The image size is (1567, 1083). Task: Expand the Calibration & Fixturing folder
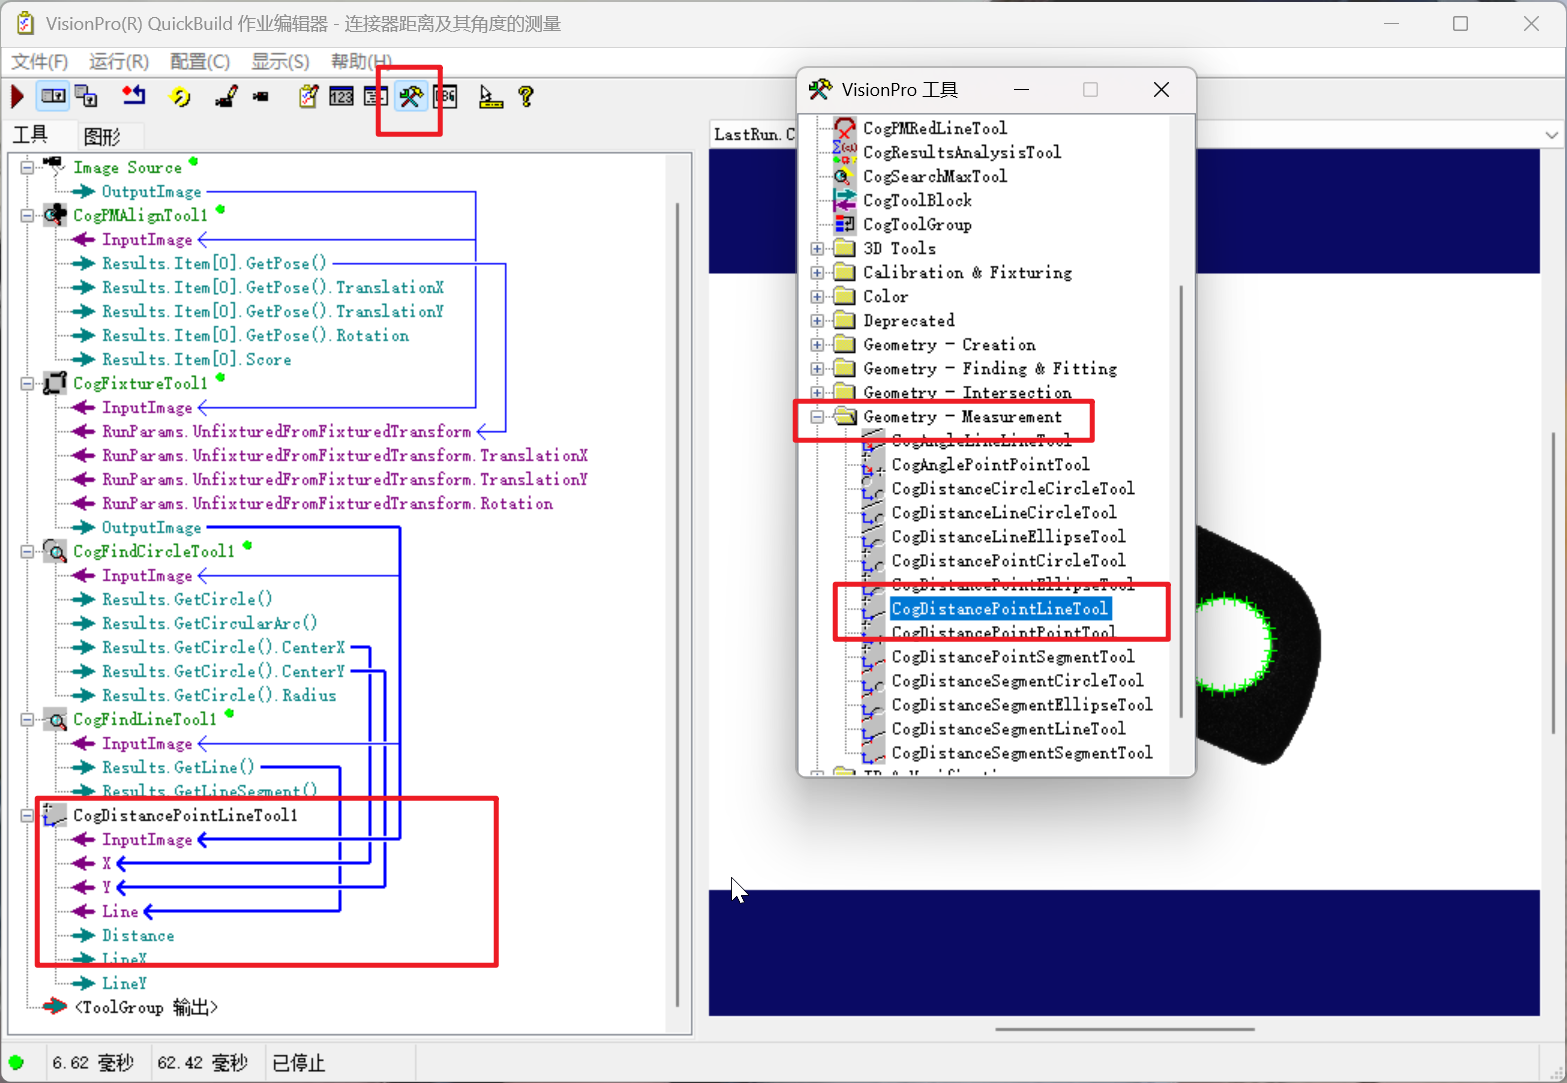(x=817, y=272)
